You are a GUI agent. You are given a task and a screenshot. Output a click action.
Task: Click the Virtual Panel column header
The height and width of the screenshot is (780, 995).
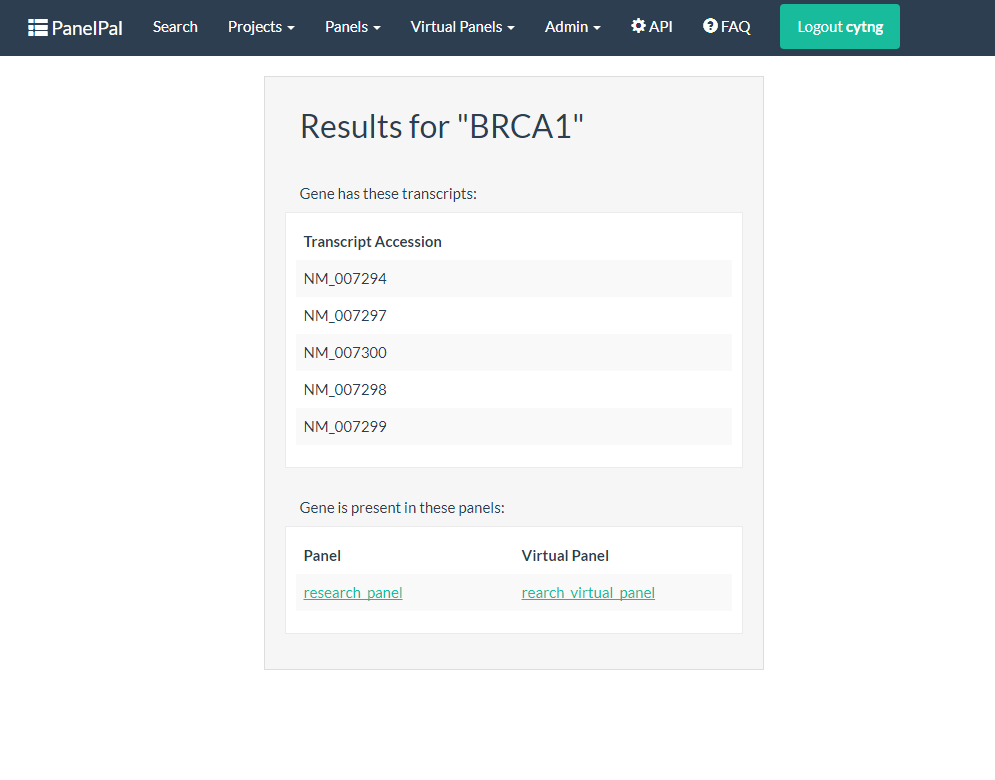565,556
